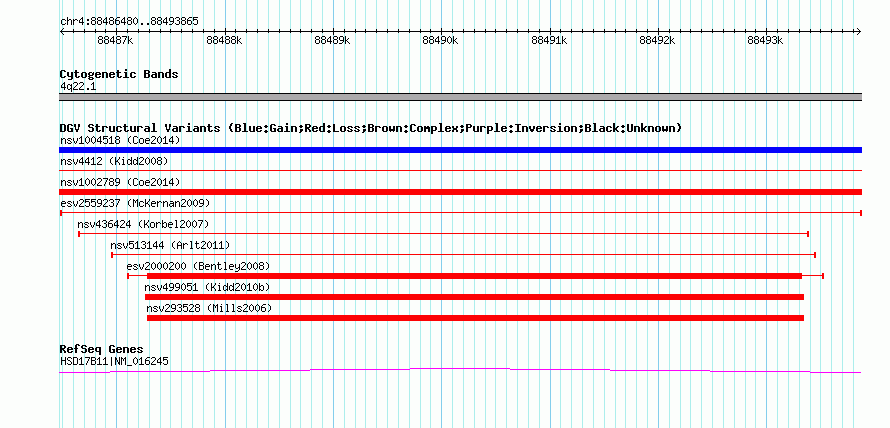This screenshot has width=890, height=428.
Task: Select the nsv1004518 (Coe2014) label
Action: [x=120, y=140]
